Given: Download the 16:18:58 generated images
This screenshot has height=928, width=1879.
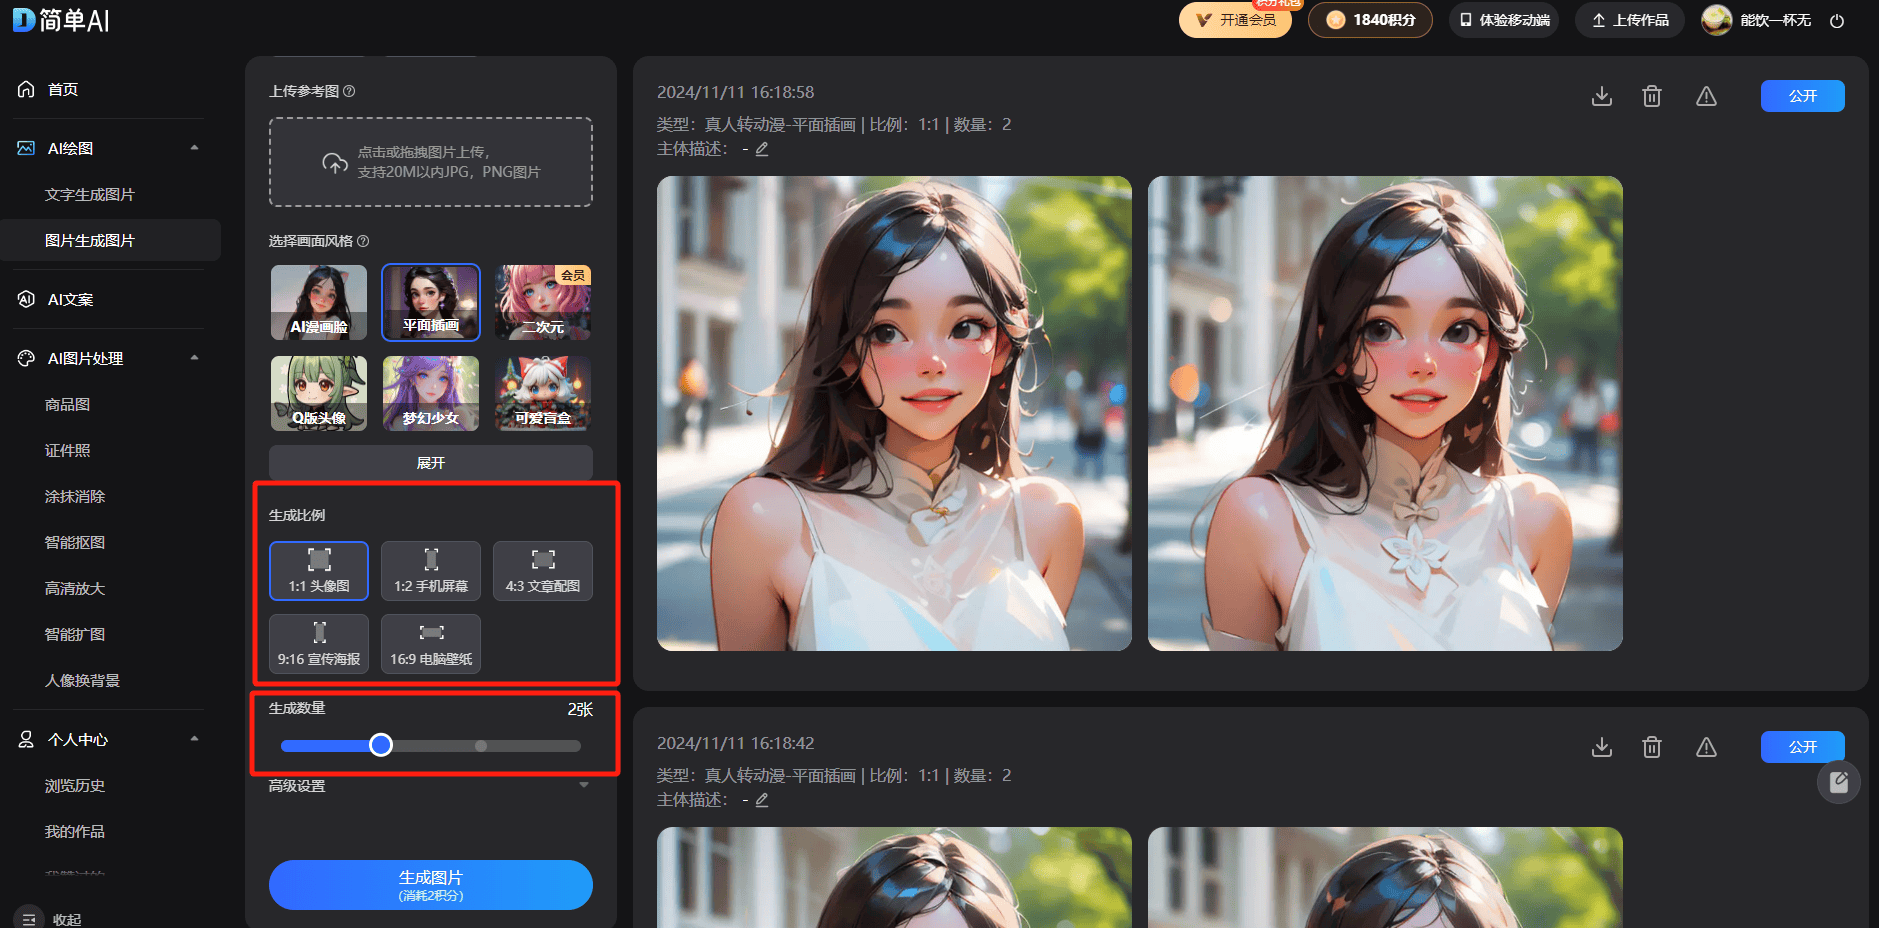Looking at the screenshot, I should pos(1601,96).
